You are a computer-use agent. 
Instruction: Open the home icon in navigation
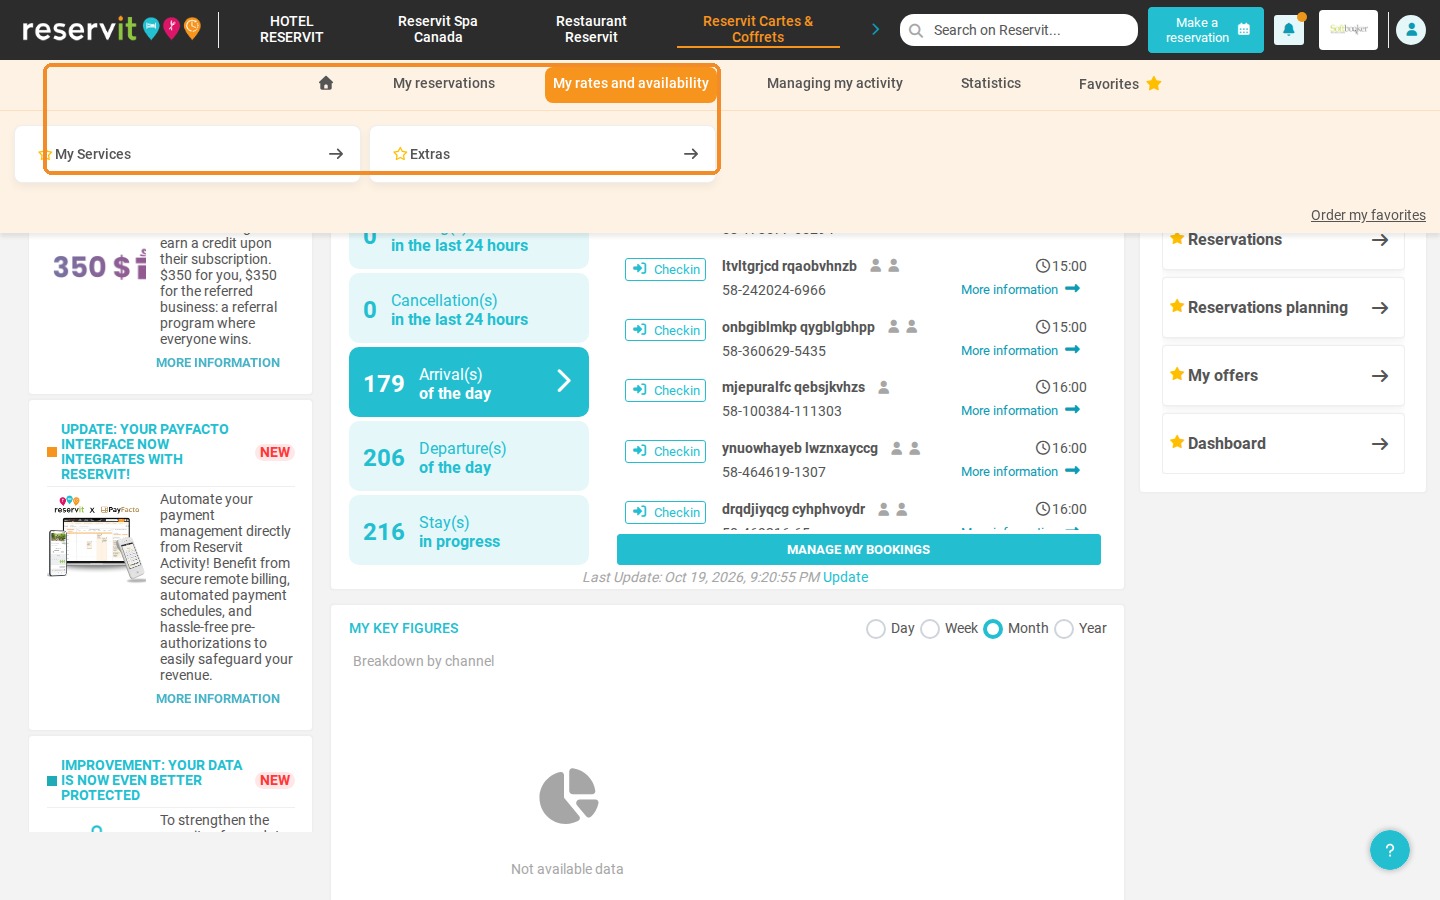pyautogui.click(x=326, y=83)
